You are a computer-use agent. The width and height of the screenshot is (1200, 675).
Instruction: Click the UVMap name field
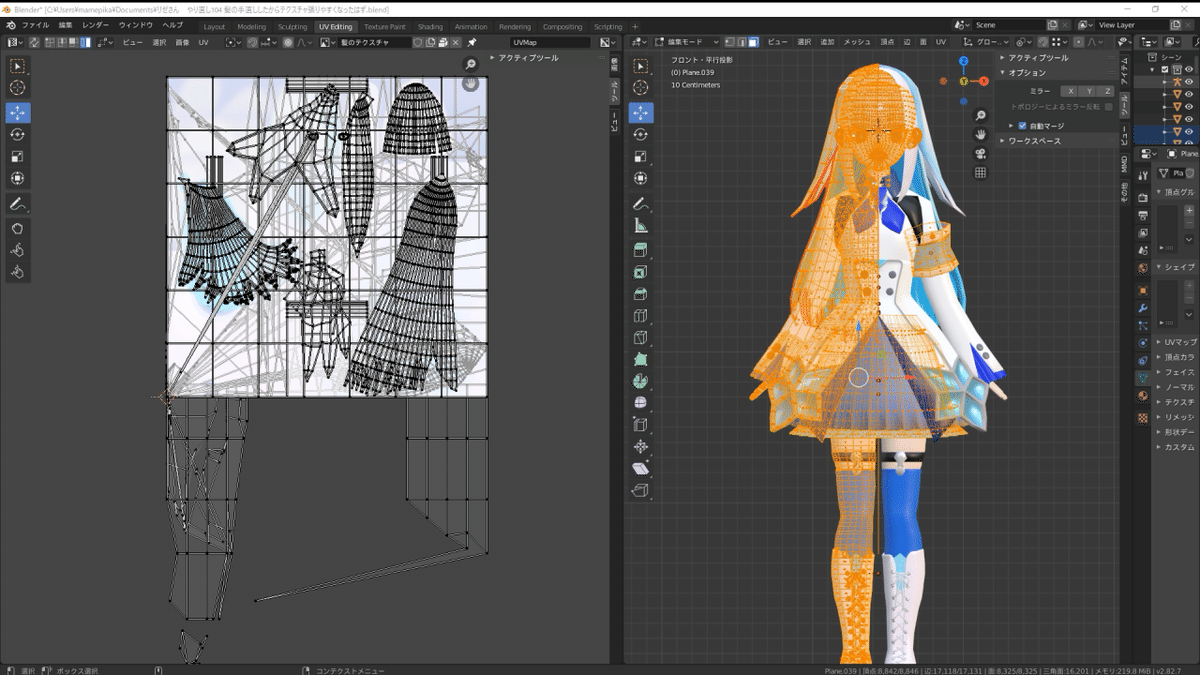(549, 43)
